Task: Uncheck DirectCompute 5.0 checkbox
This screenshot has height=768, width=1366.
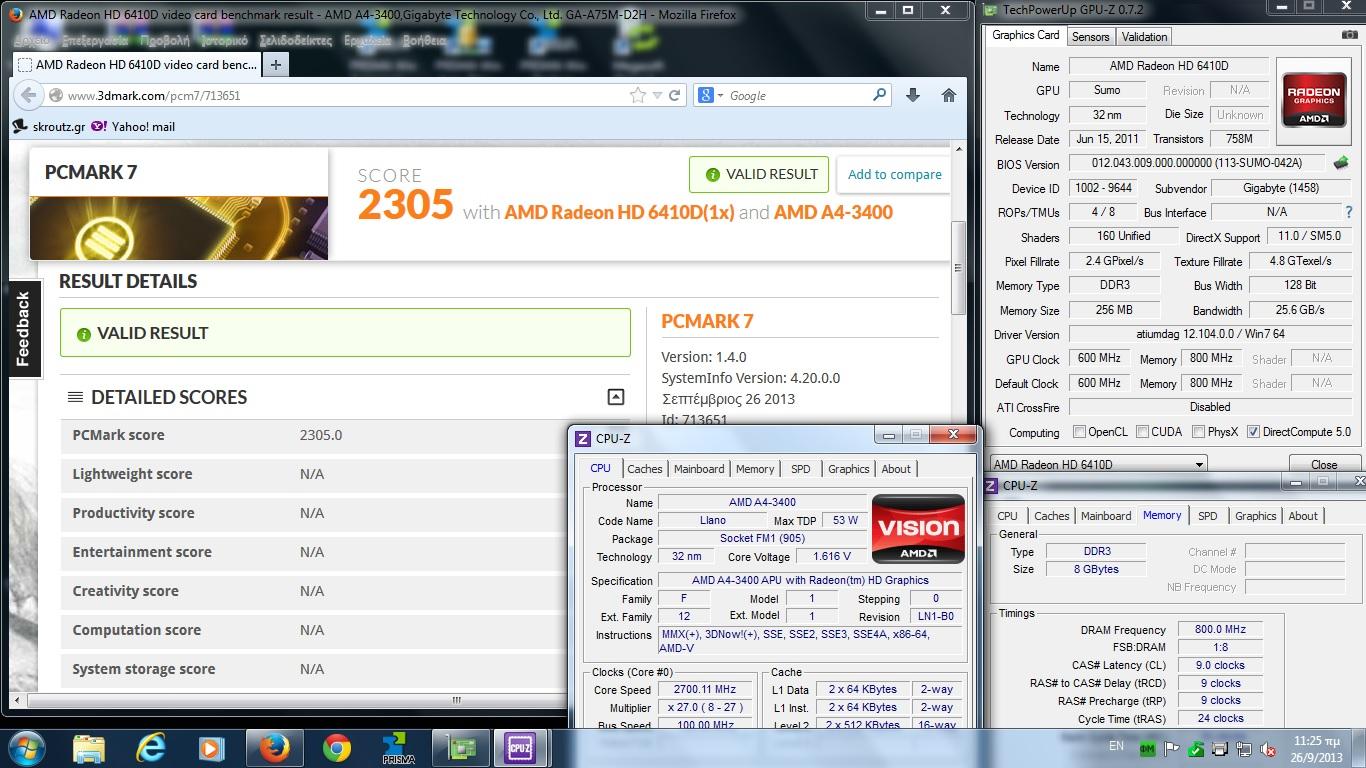Action: (x=1253, y=432)
